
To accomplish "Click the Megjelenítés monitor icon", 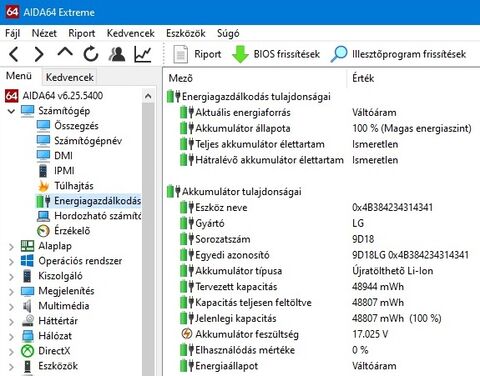I will (27, 291).
